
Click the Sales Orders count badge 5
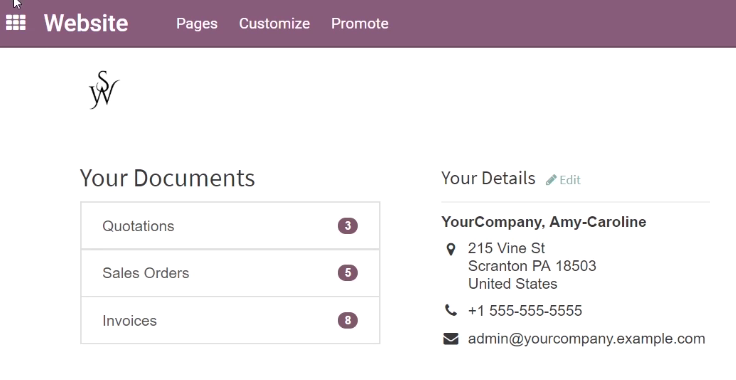(348, 273)
